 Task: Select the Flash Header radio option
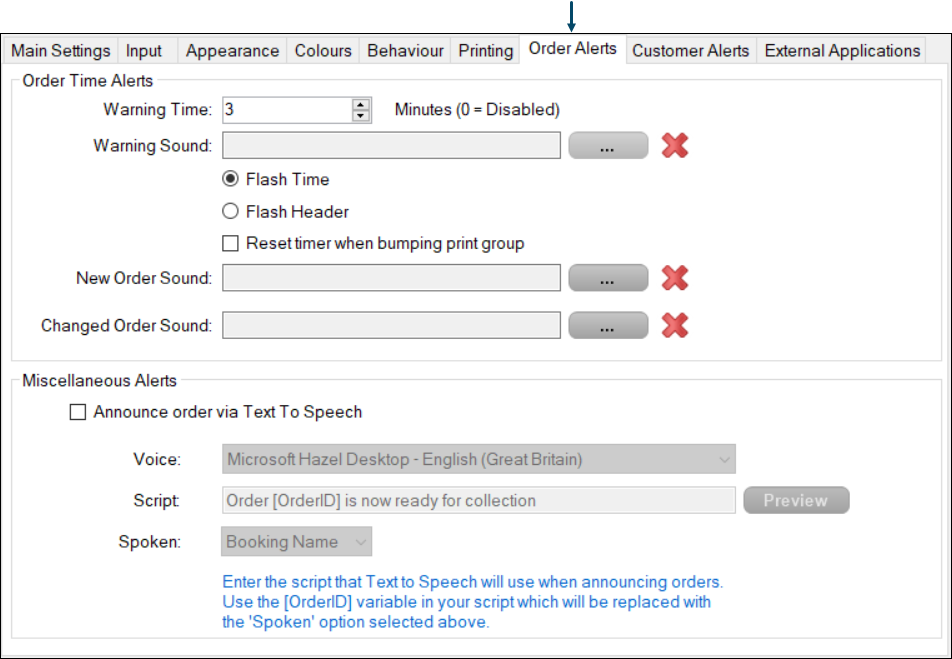pyautogui.click(x=231, y=212)
